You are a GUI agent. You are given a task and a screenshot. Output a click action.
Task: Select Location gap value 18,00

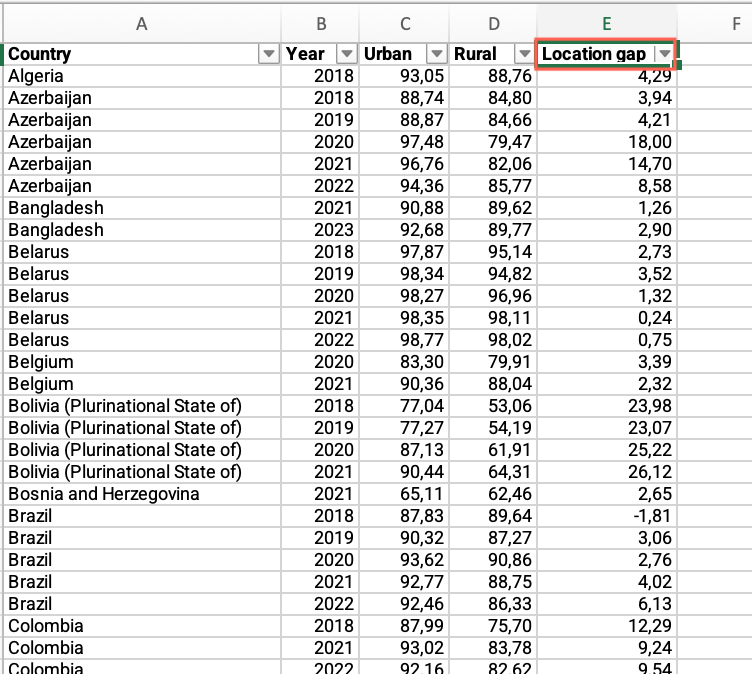(607, 142)
